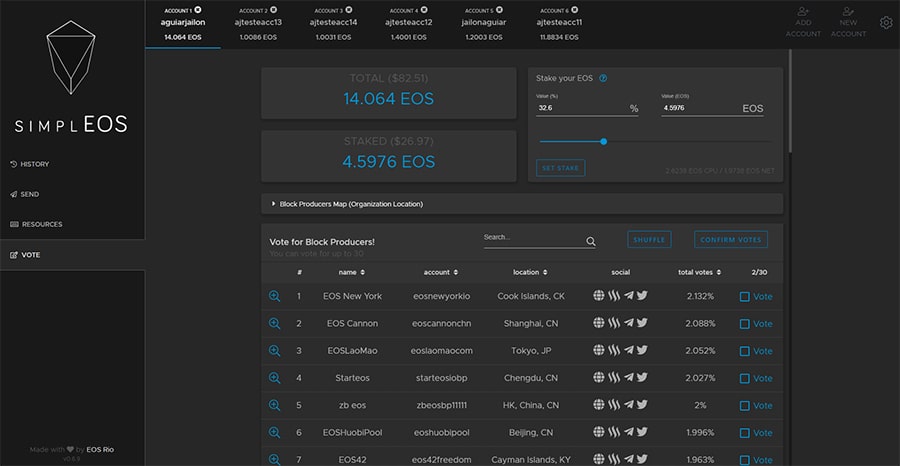The height and width of the screenshot is (466, 900).
Task: Click the Shuffle button
Action: tap(649, 239)
